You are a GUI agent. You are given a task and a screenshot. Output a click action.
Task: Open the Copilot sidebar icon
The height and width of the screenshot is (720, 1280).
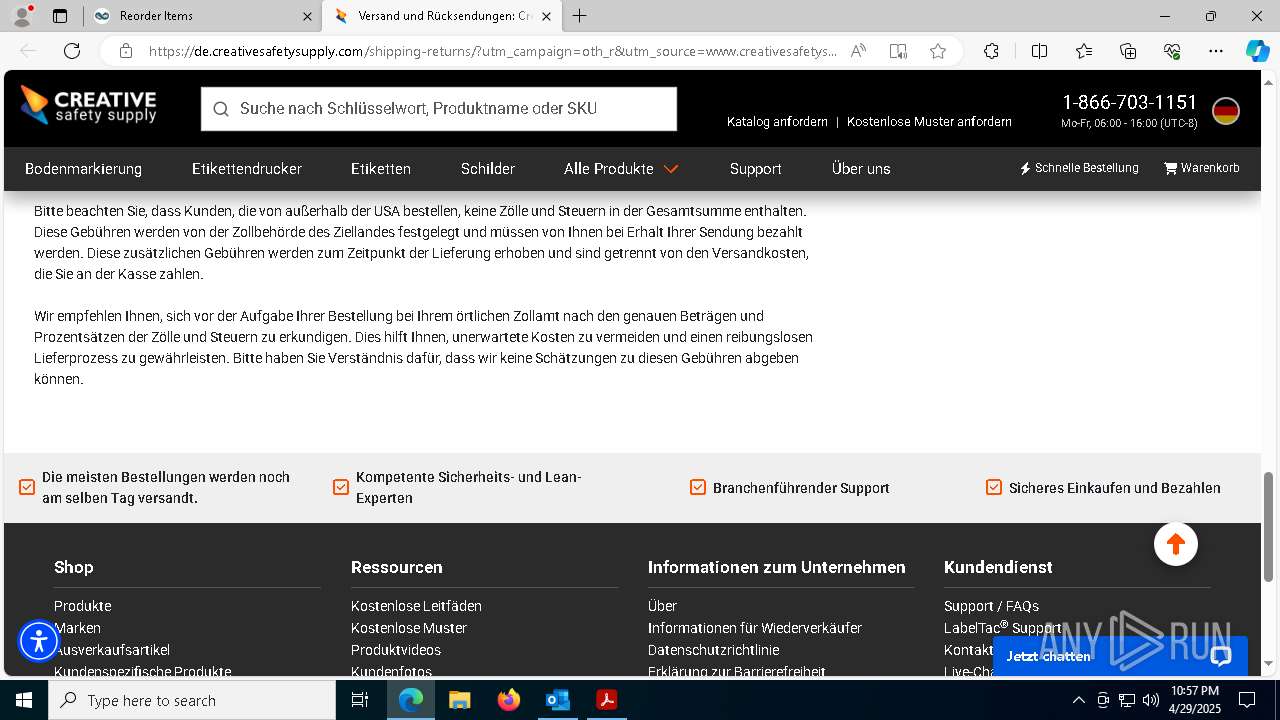pyautogui.click(x=1258, y=51)
